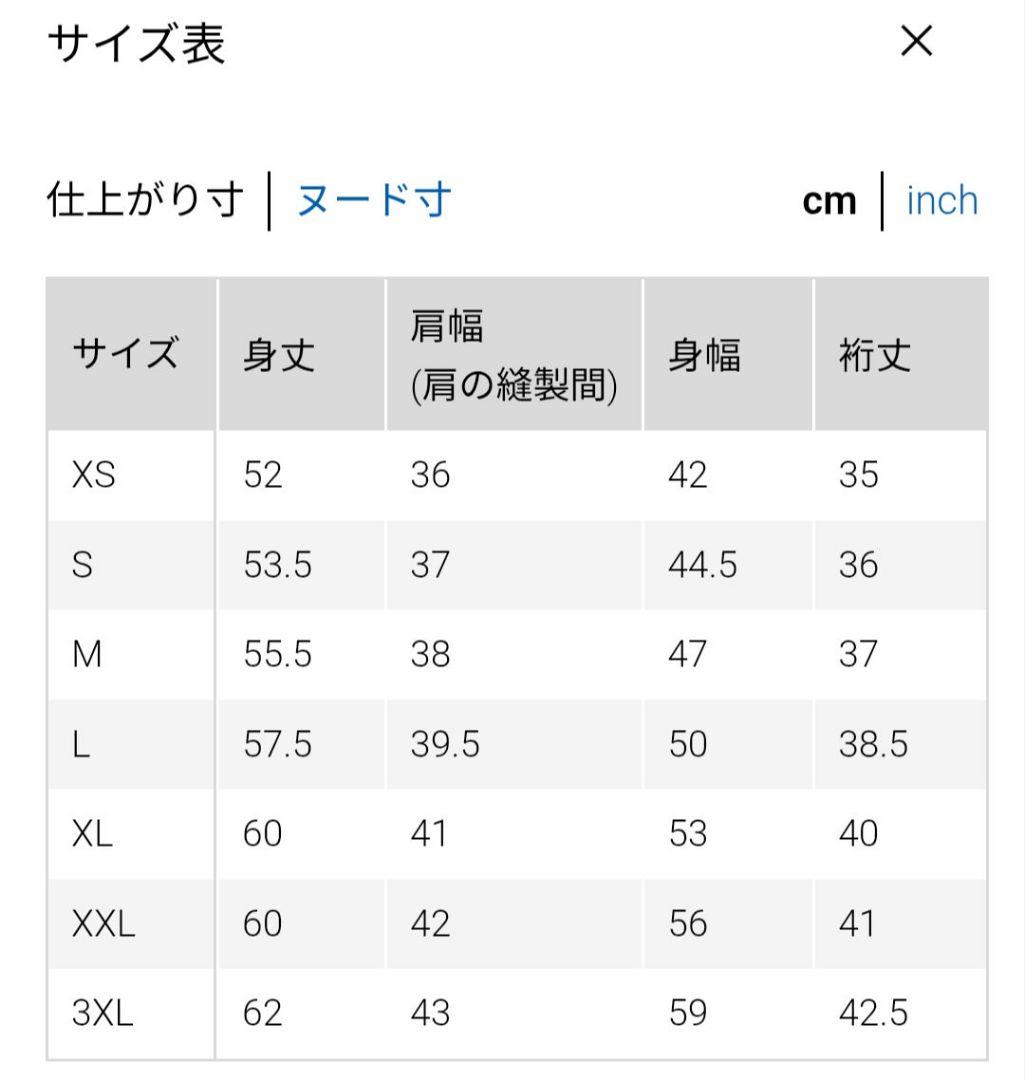Click the サイズ column header
This screenshot has width=1025, height=1080.
tap(125, 356)
